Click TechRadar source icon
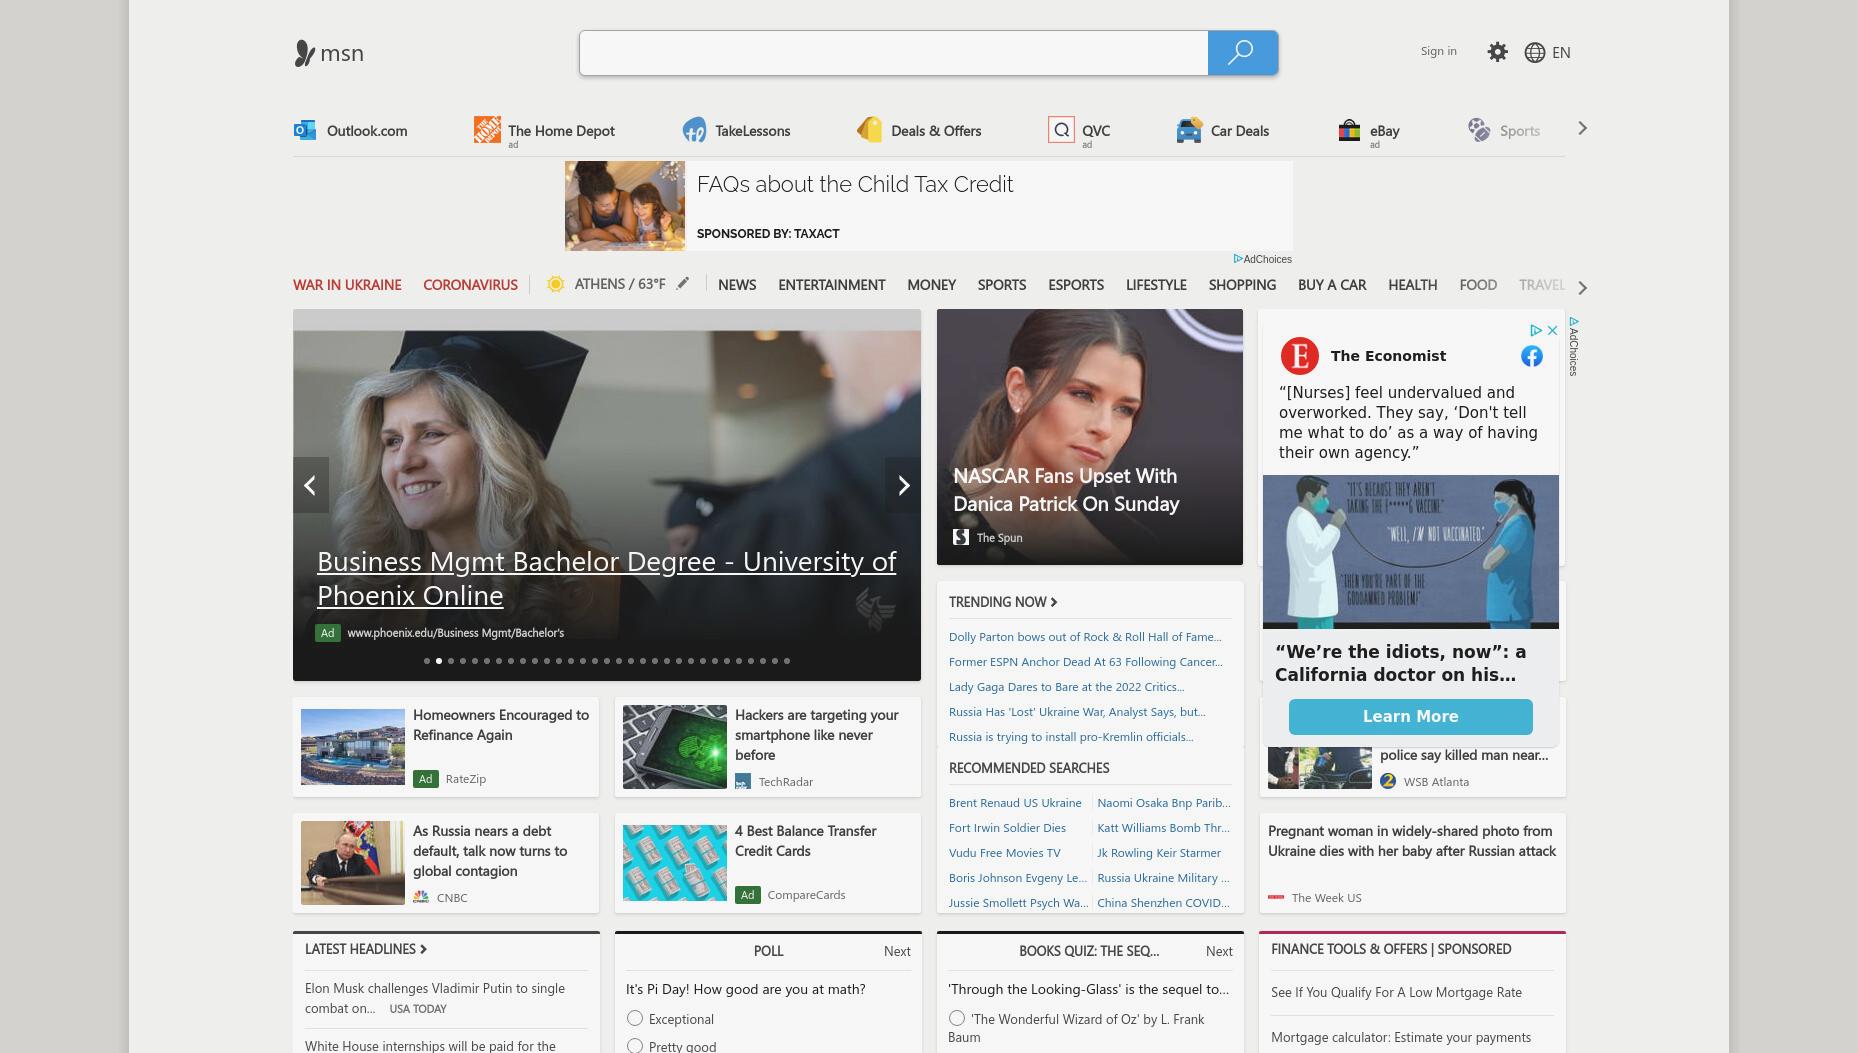 (x=743, y=781)
